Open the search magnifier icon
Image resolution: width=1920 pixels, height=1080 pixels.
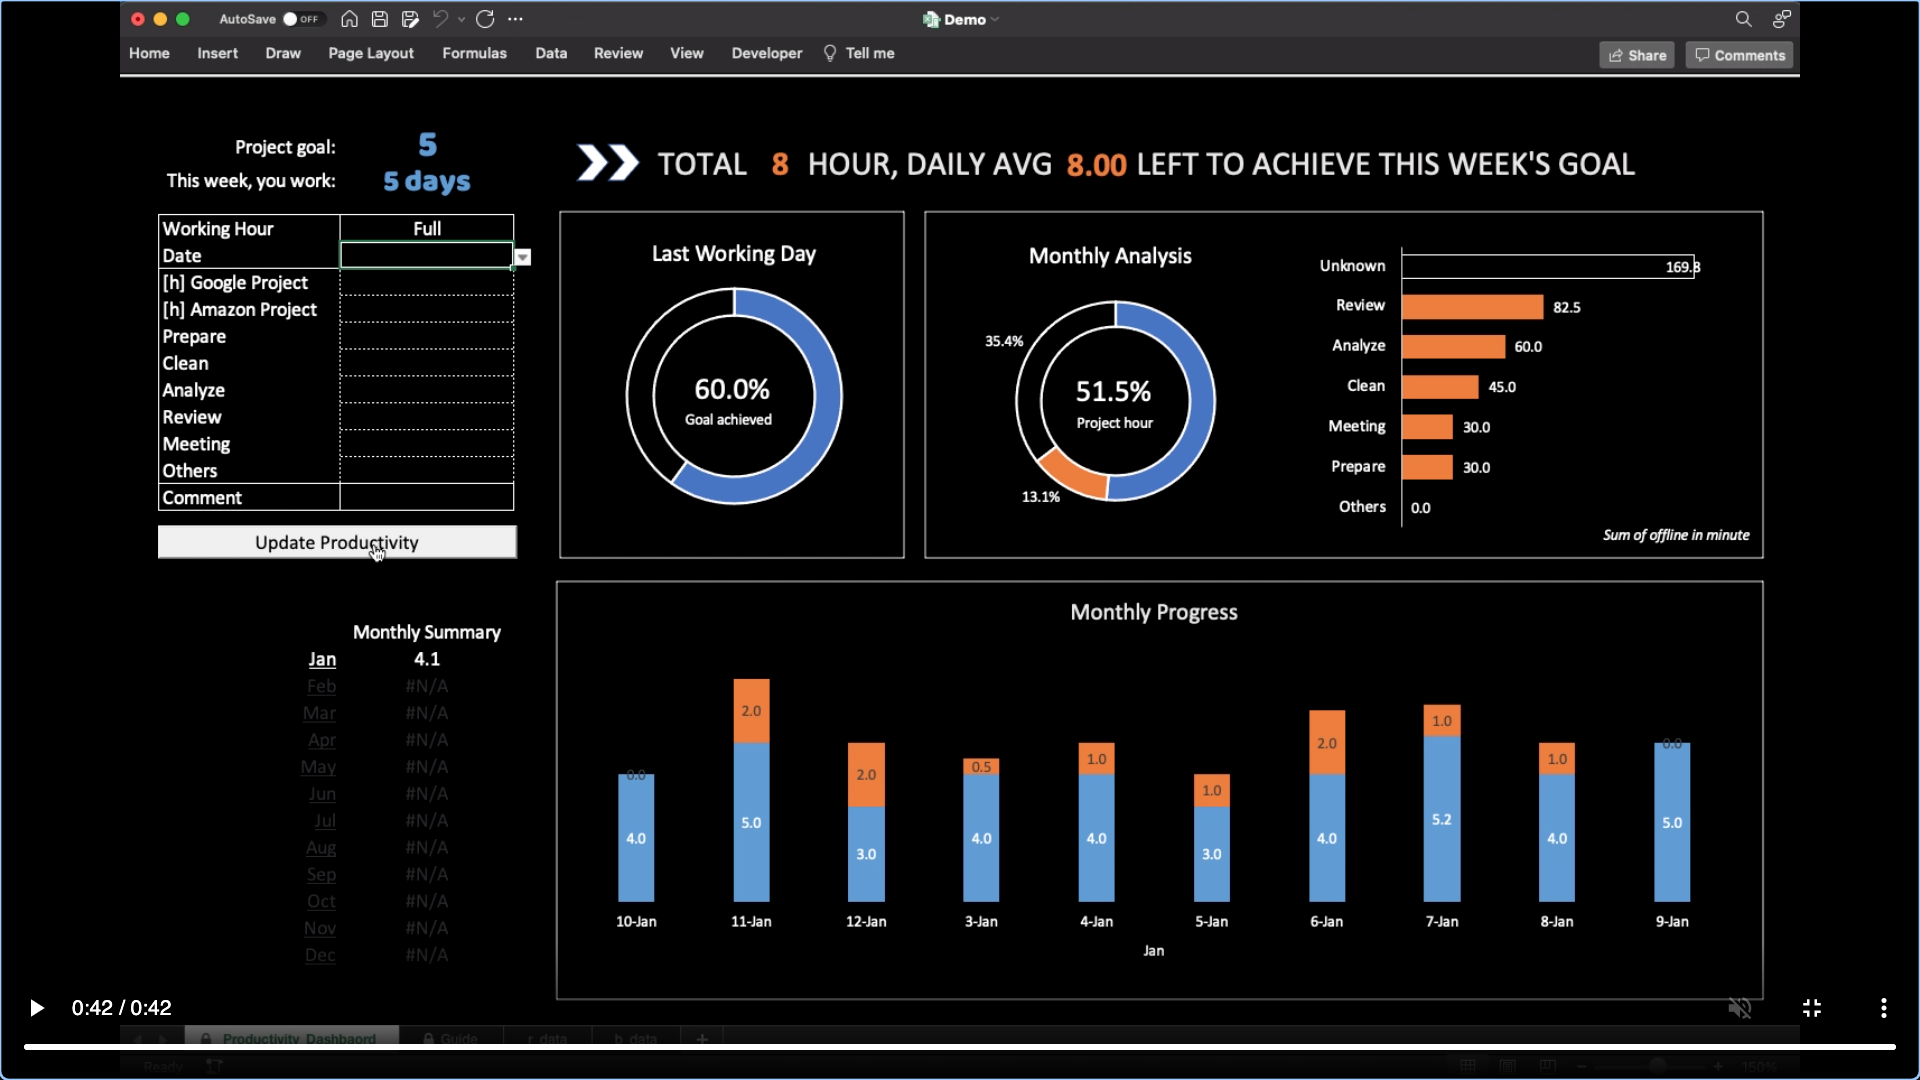1743,19
